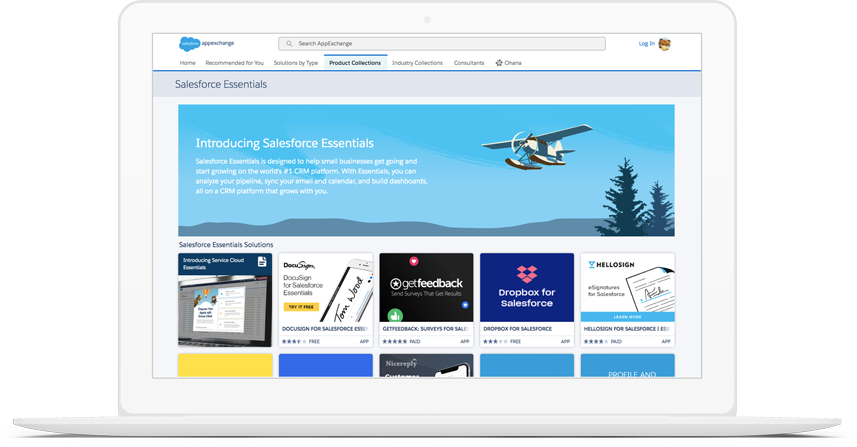The height and width of the screenshot is (447, 857).
Task: Click Learn More on HelloSign card
Action: (627, 317)
